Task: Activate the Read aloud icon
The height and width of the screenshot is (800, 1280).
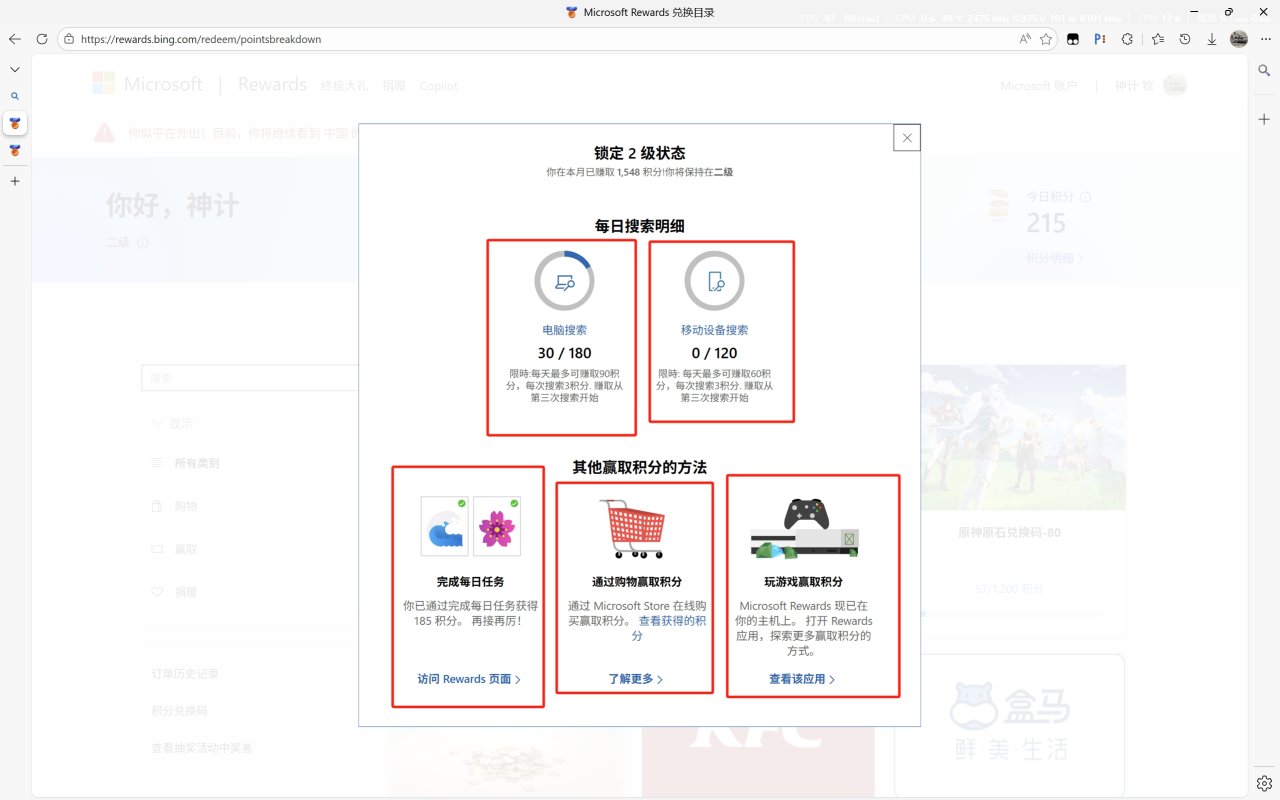Action: coord(1025,39)
